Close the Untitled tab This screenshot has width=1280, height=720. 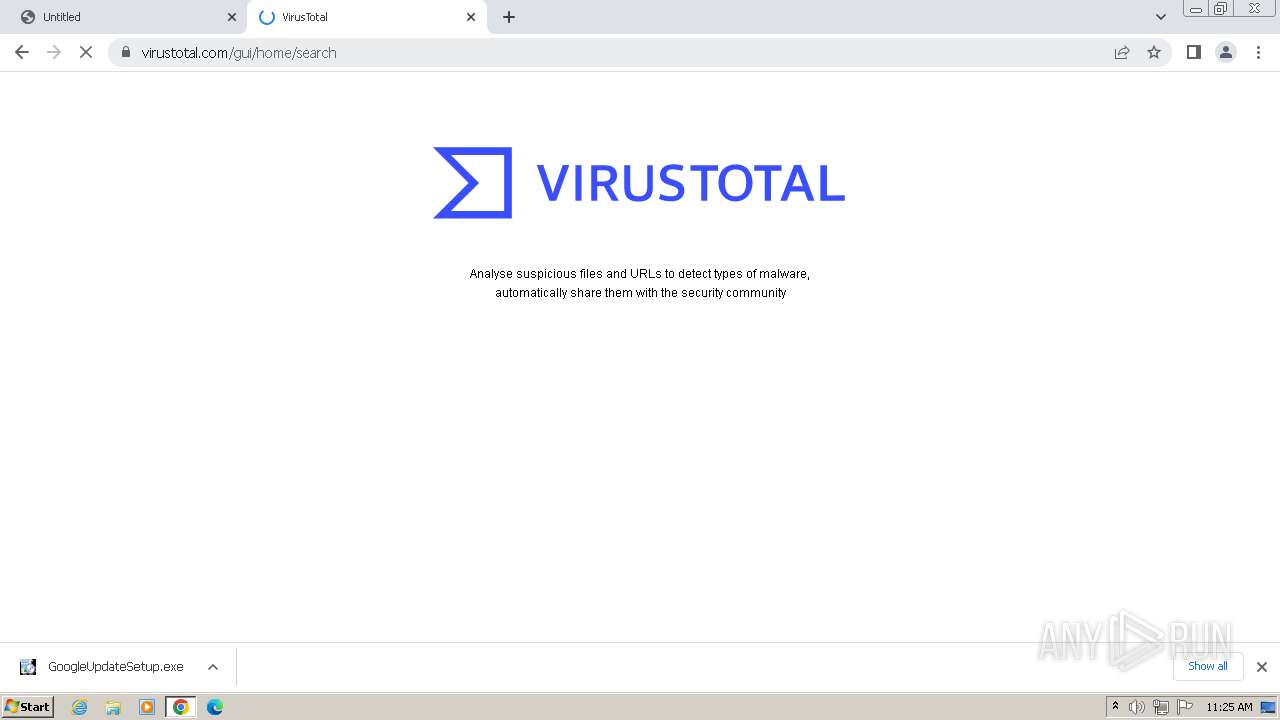(x=232, y=17)
